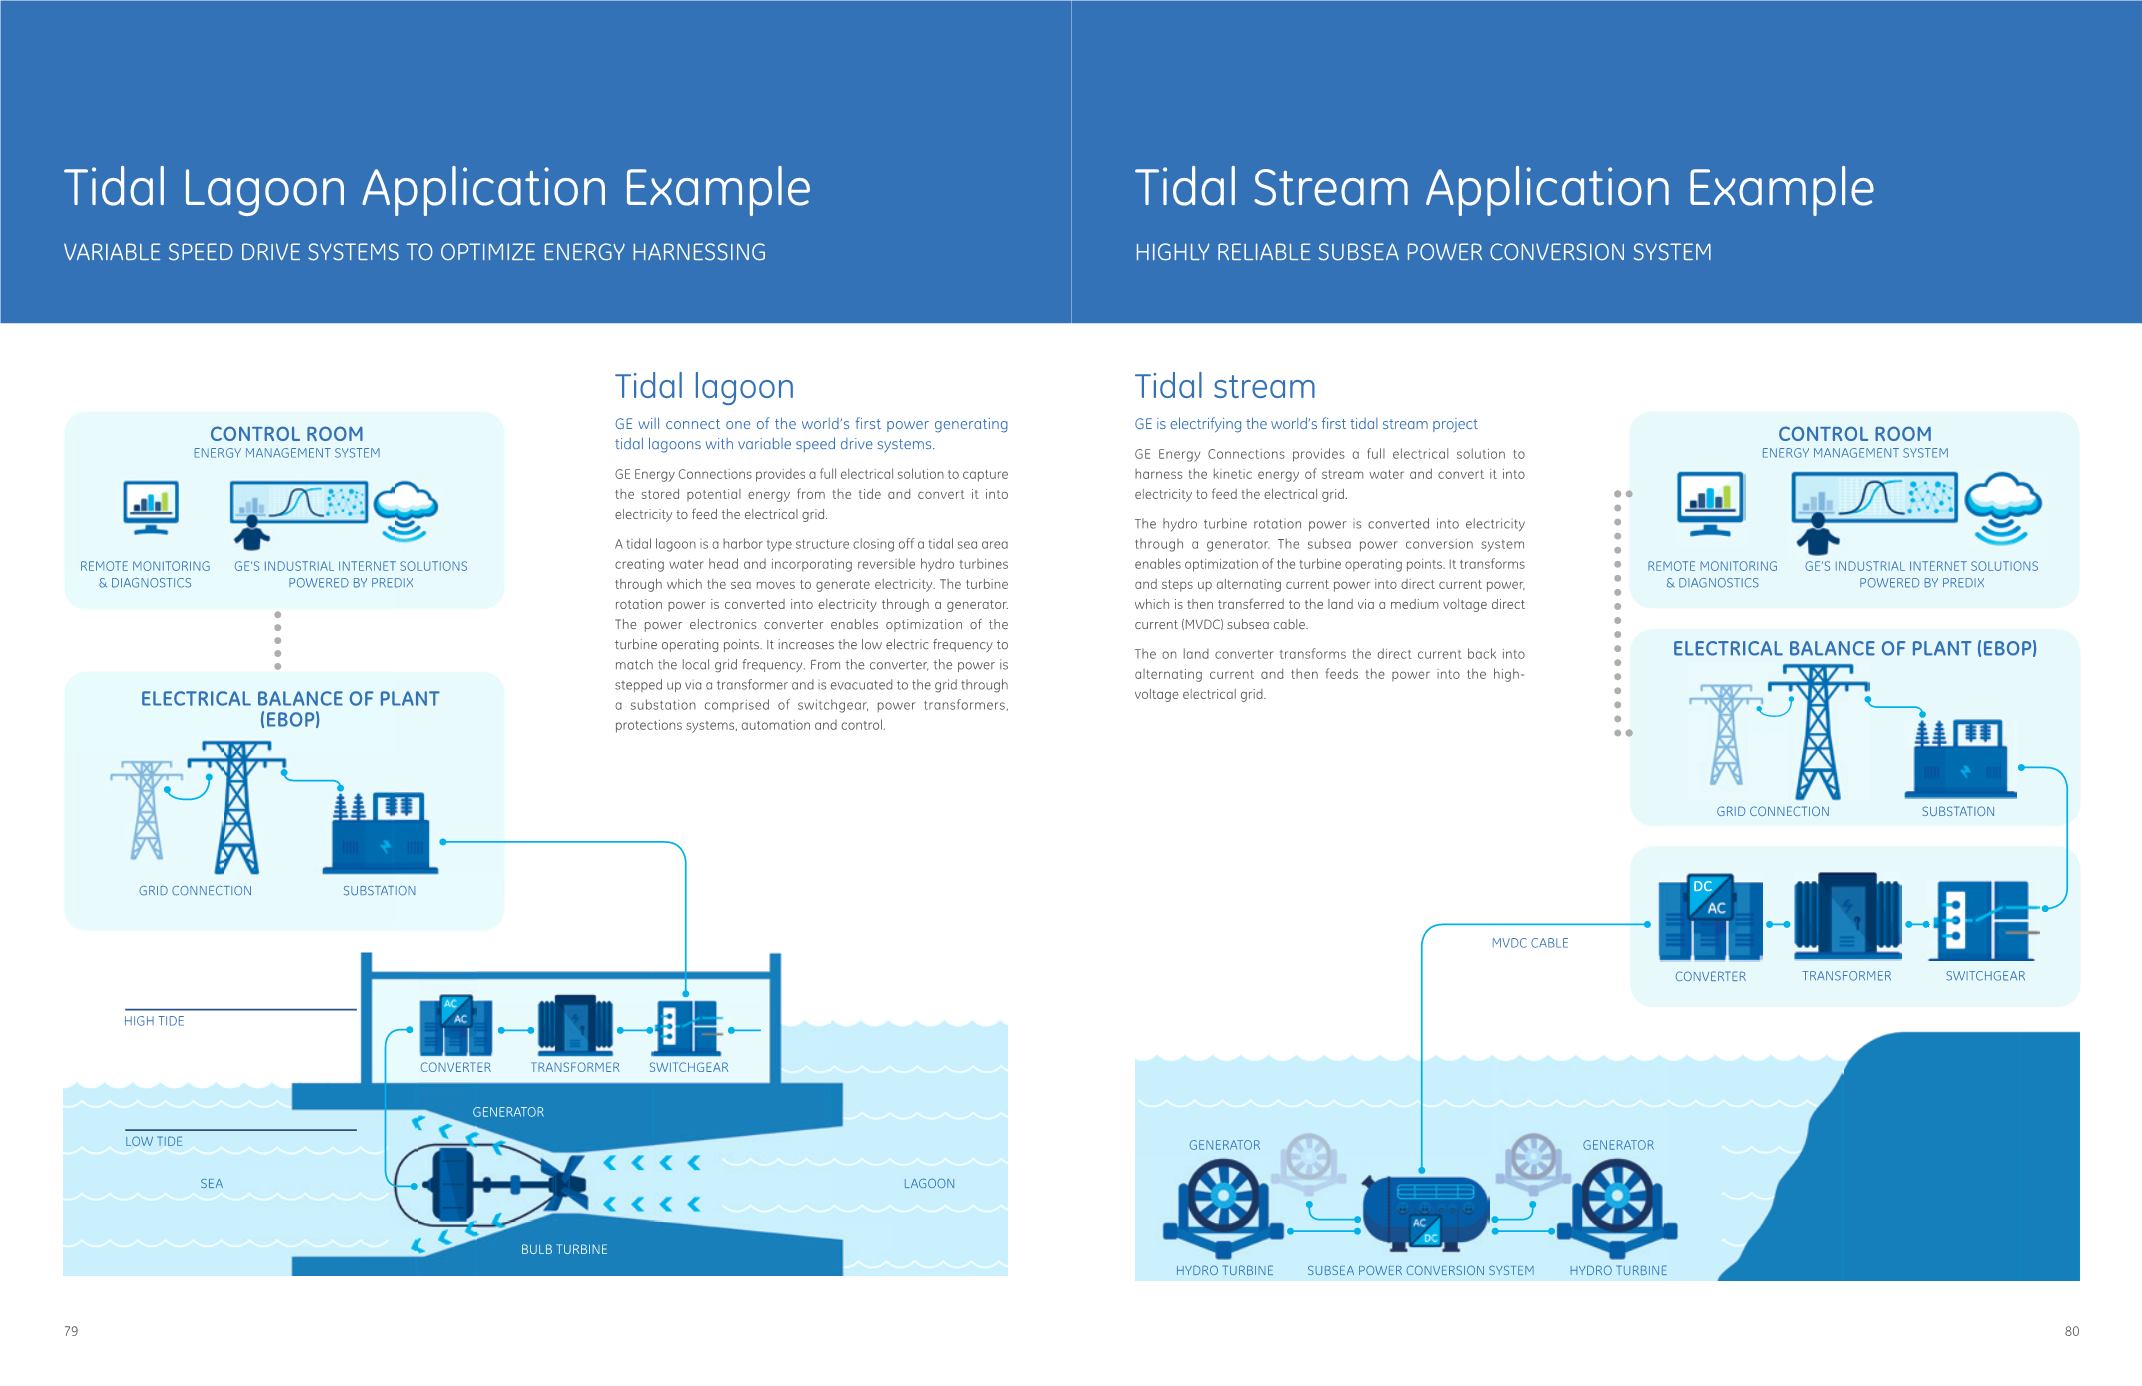Click 'ELECTRICAL BALANCE OF PLANT (EBOP)' on Lagoon page
This screenshot has height=1386, width=2142.
290,709
